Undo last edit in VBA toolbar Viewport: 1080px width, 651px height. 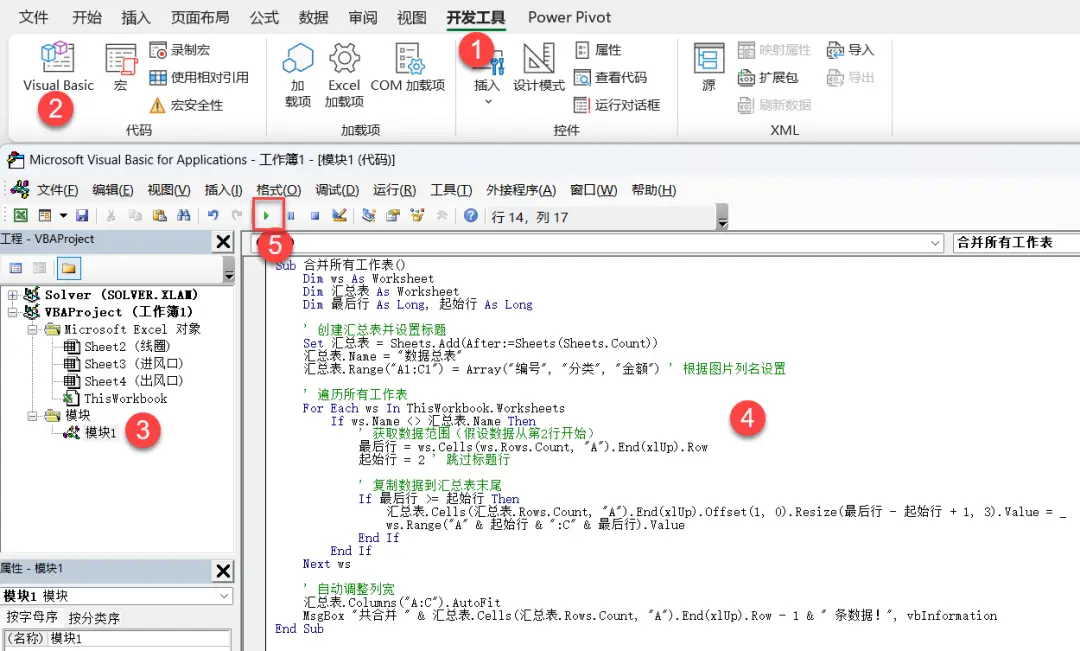coord(213,216)
